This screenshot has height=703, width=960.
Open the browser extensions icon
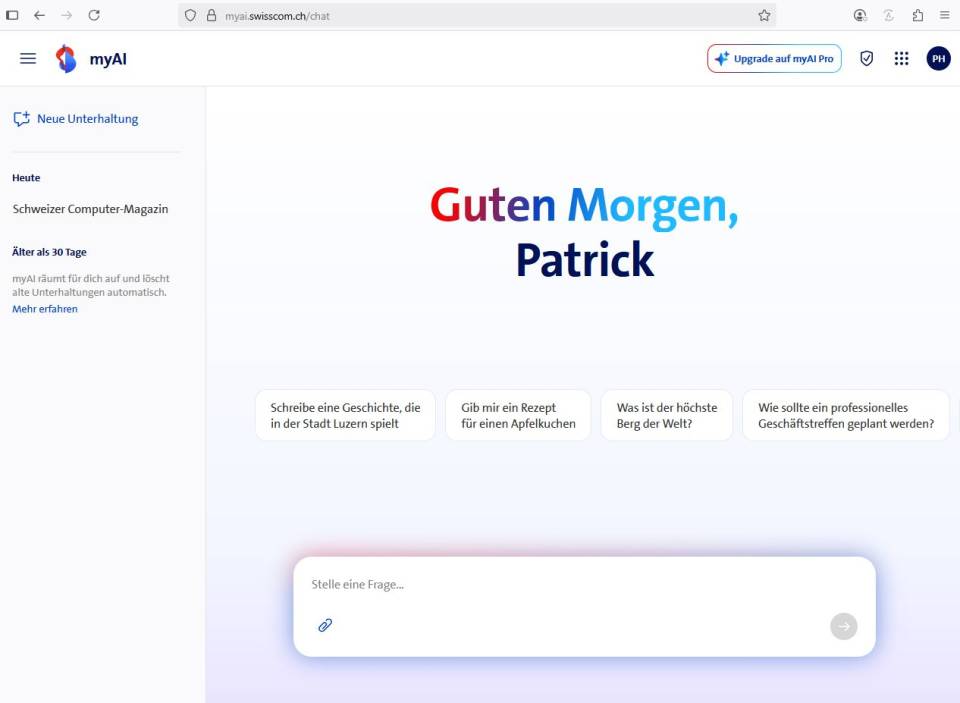click(x=917, y=15)
